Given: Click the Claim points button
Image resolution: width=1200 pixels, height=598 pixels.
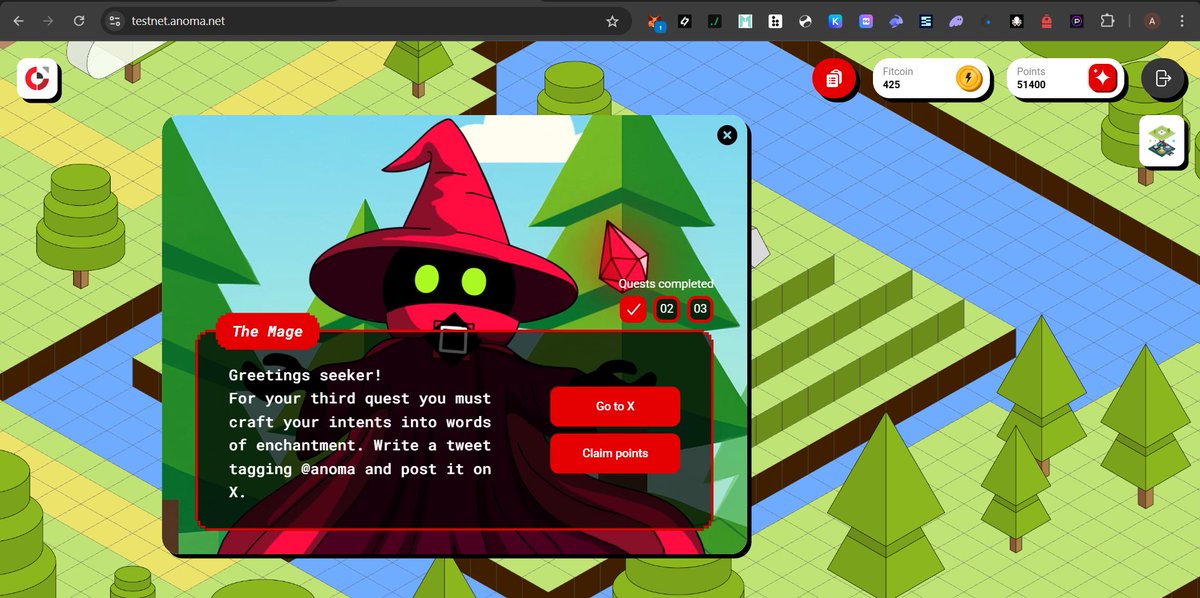Looking at the screenshot, I should (615, 453).
